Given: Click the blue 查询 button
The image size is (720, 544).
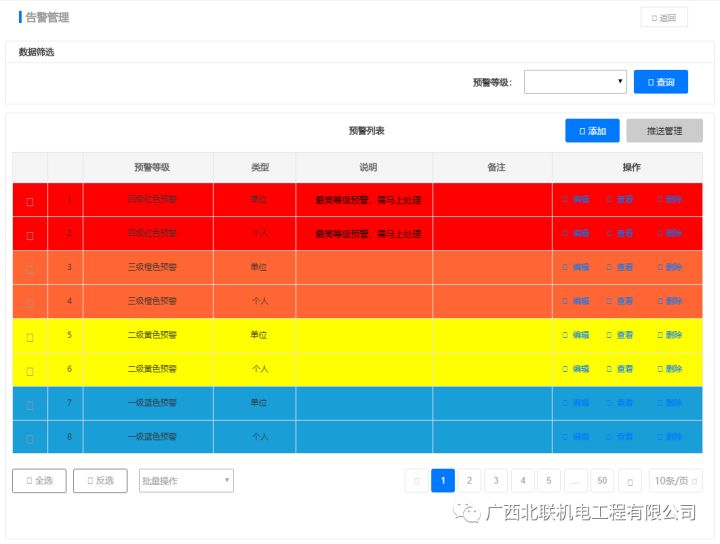Looking at the screenshot, I should [x=660, y=82].
